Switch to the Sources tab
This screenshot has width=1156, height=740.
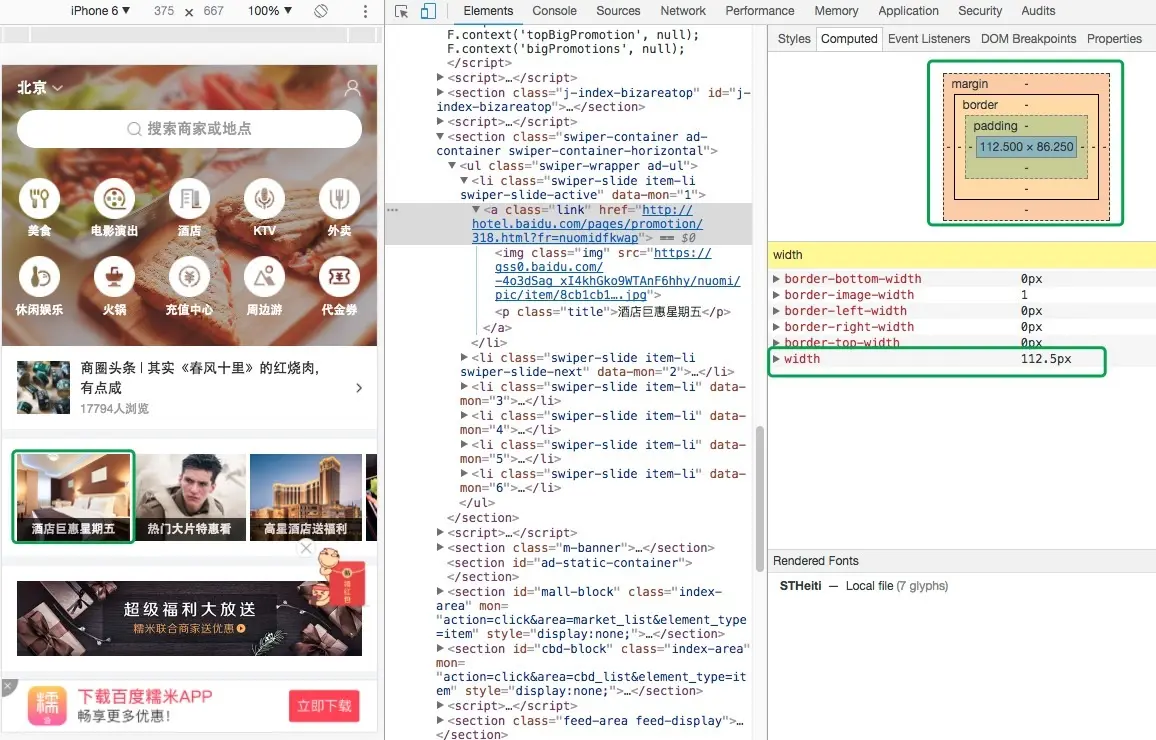(618, 11)
